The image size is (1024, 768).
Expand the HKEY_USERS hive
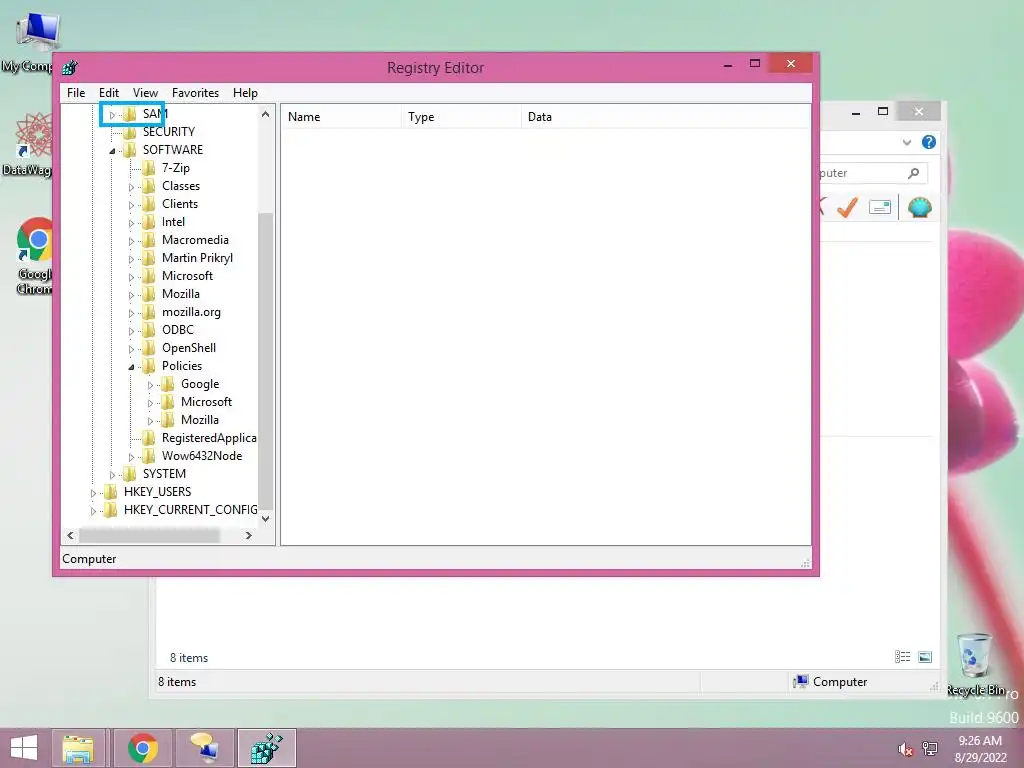tap(93, 493)
